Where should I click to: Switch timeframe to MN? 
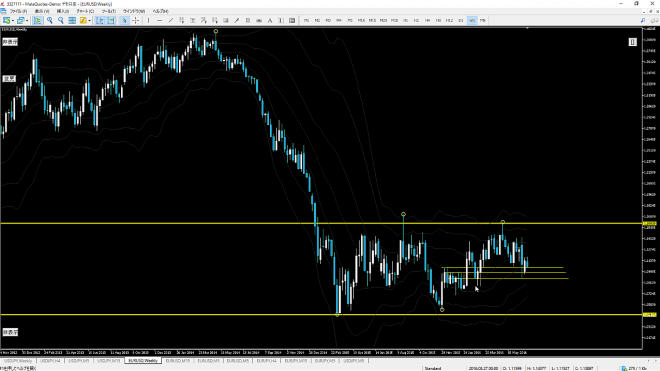tap(483, 20)
